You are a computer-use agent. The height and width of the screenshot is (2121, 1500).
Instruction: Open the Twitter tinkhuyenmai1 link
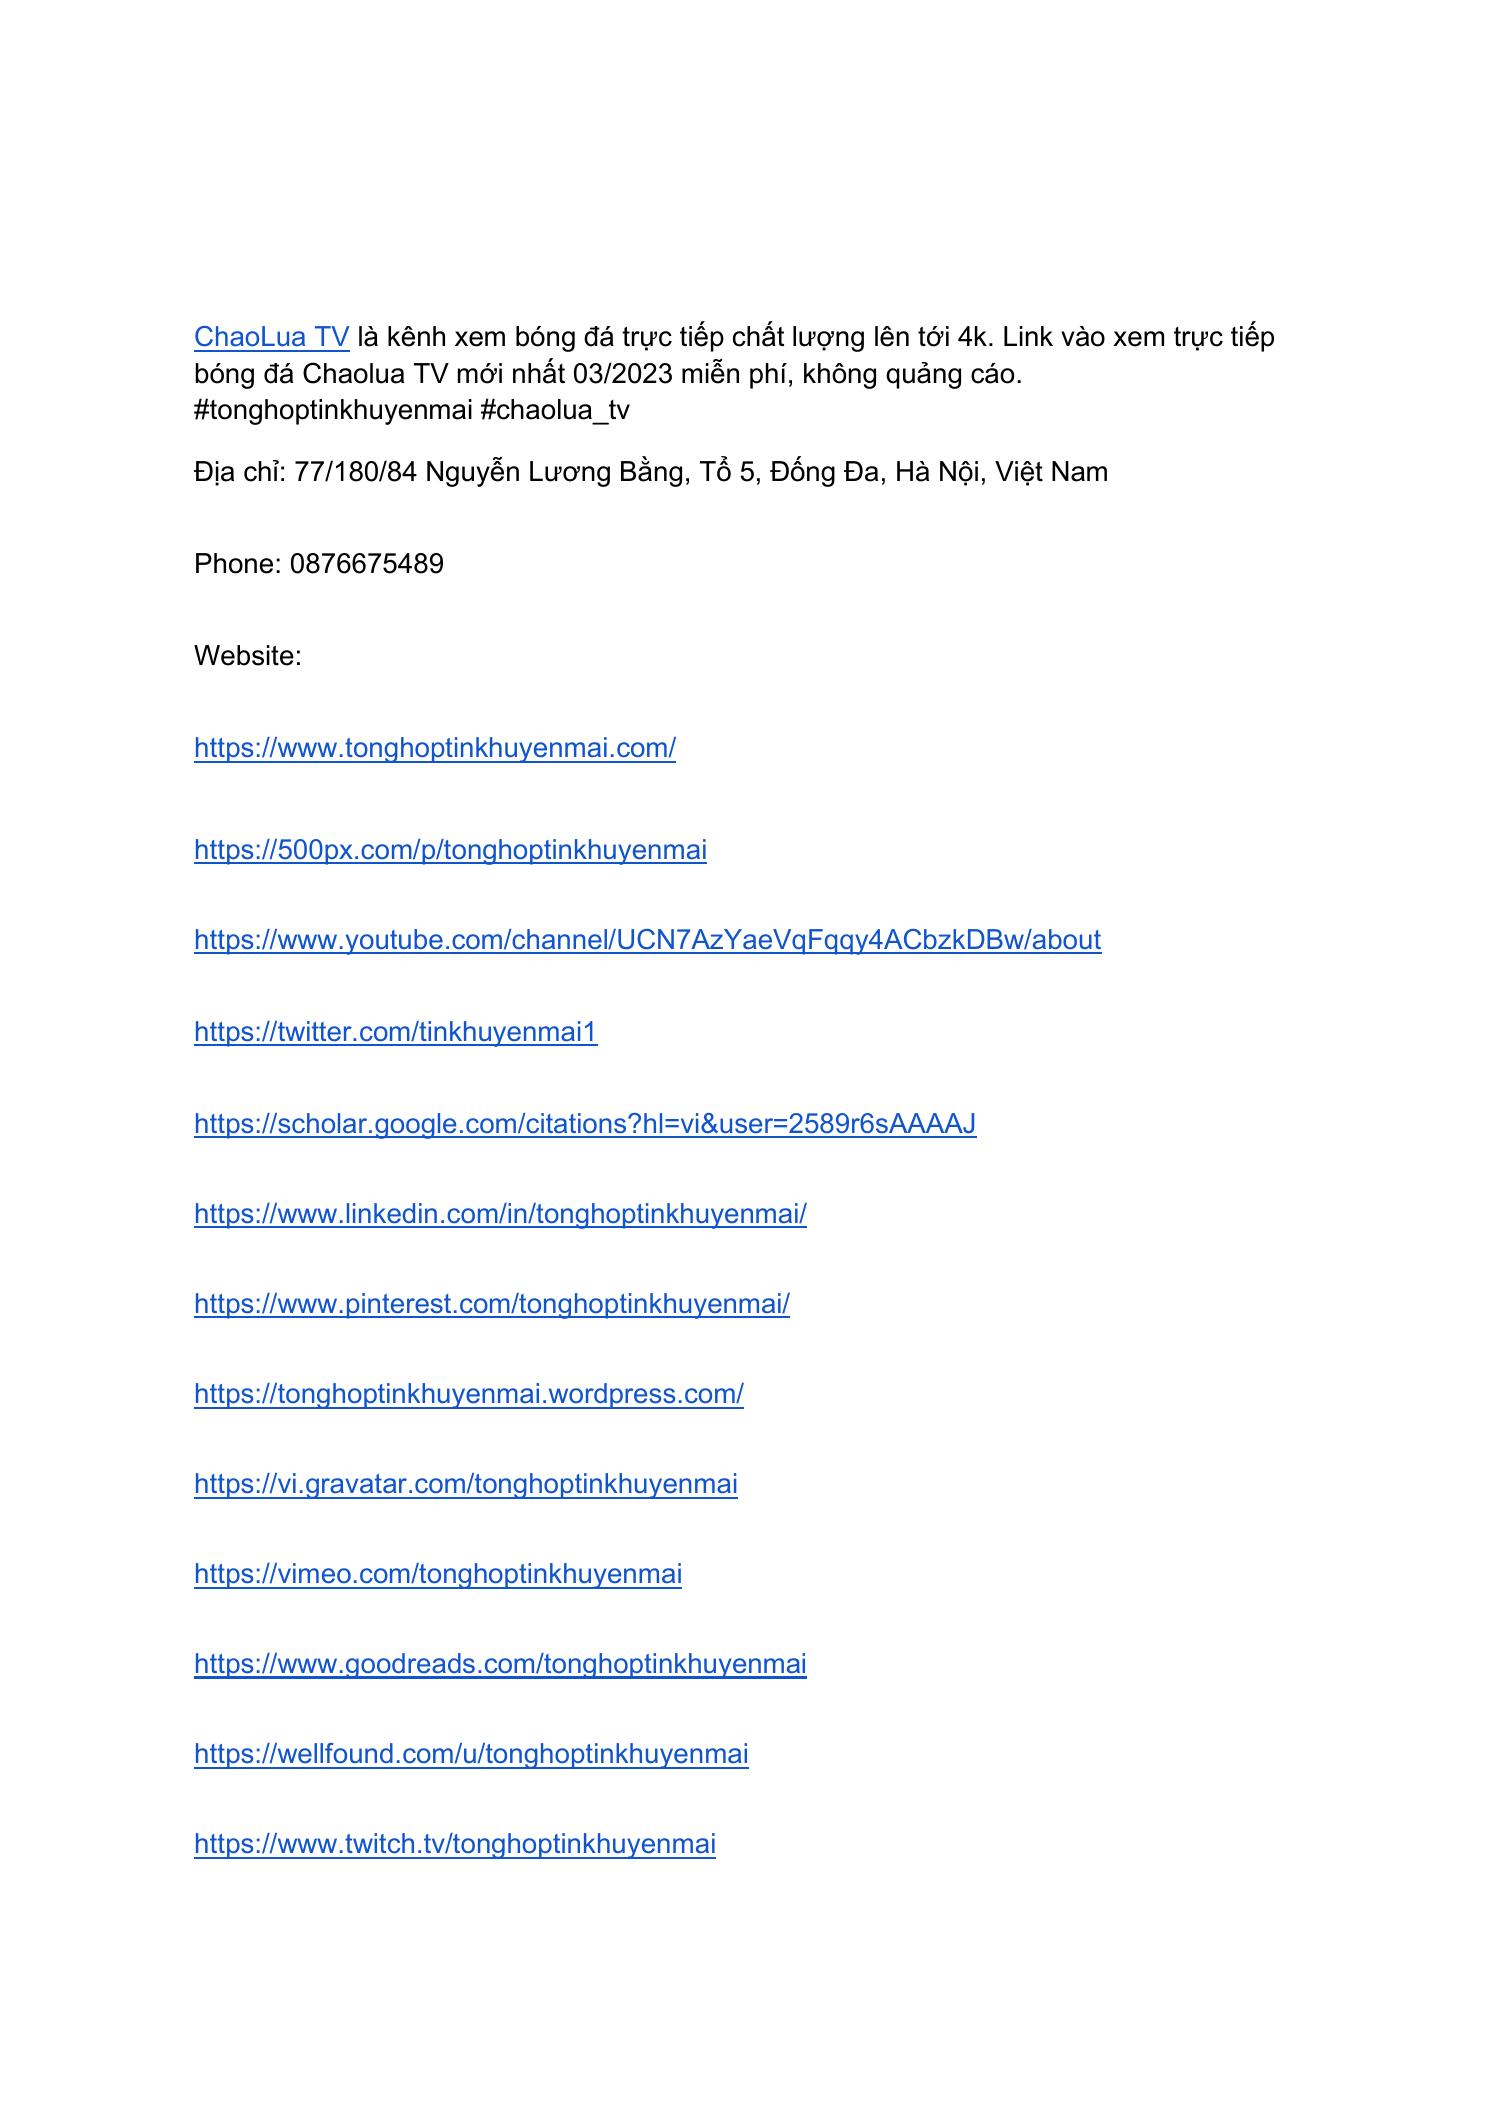(x=396, y=1032)
